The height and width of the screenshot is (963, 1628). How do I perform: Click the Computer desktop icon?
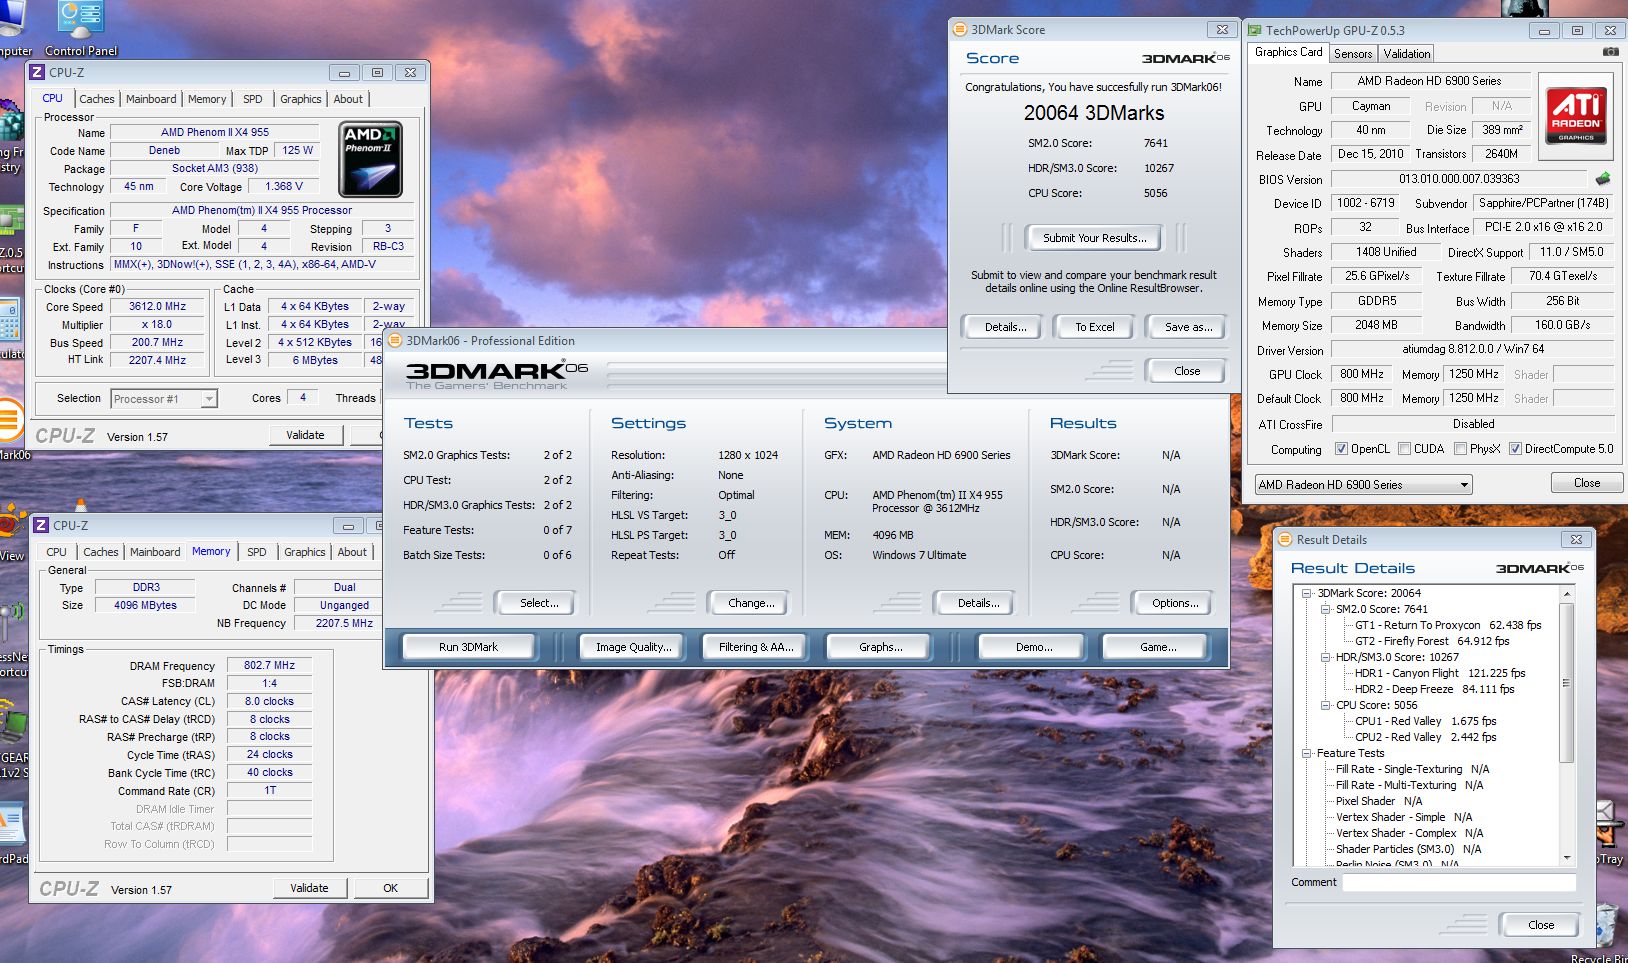[x=12, y=22]
